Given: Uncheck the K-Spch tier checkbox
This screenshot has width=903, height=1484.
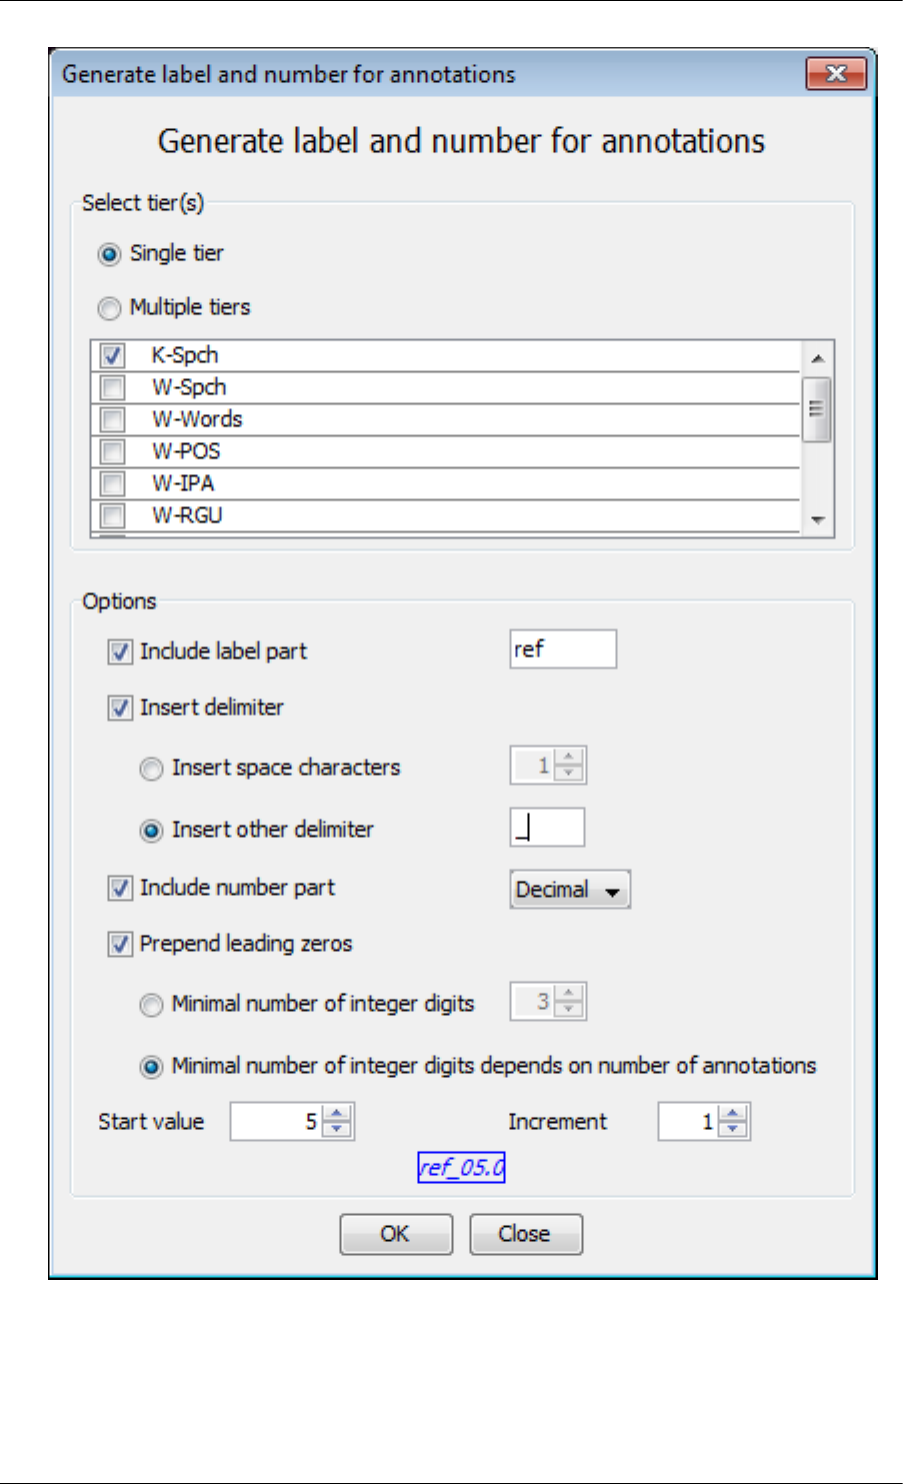Looking at the screenshot, I should 113,356.
